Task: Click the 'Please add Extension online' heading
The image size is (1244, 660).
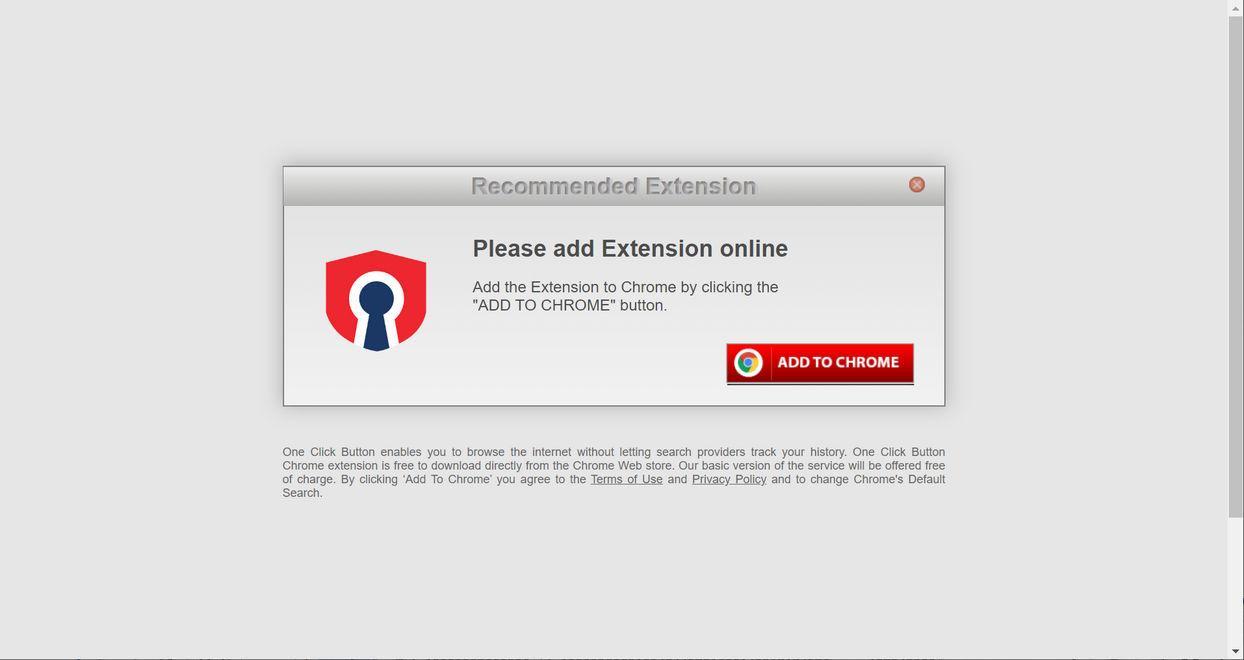Action: coord(630,249)
